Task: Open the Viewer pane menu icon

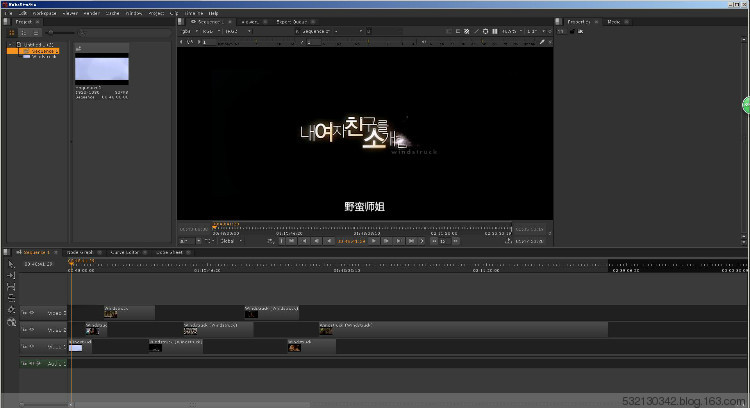Action: point(180,22)
